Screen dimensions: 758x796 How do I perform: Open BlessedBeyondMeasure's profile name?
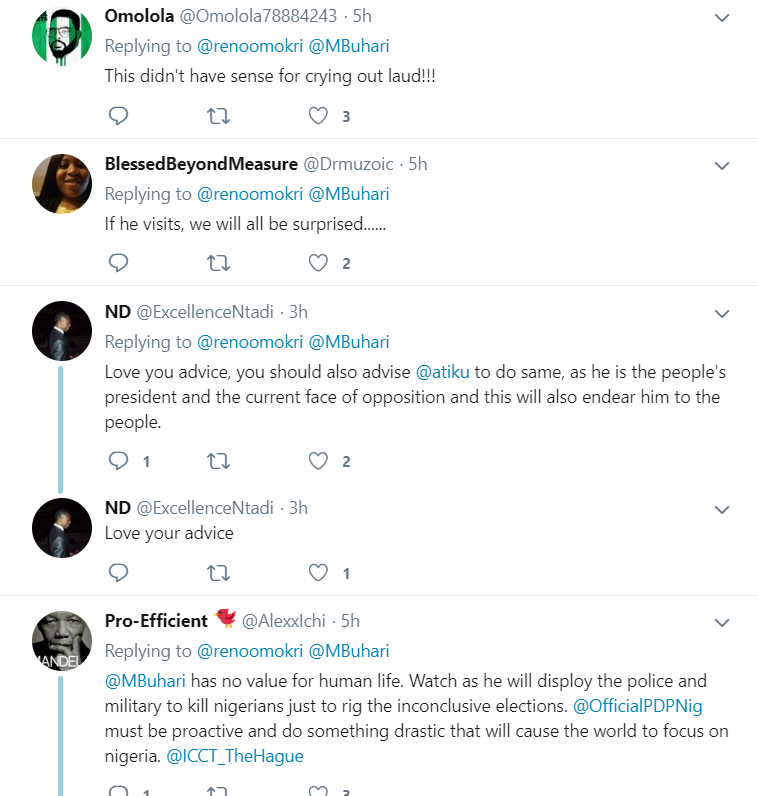[x=201, y=164]
